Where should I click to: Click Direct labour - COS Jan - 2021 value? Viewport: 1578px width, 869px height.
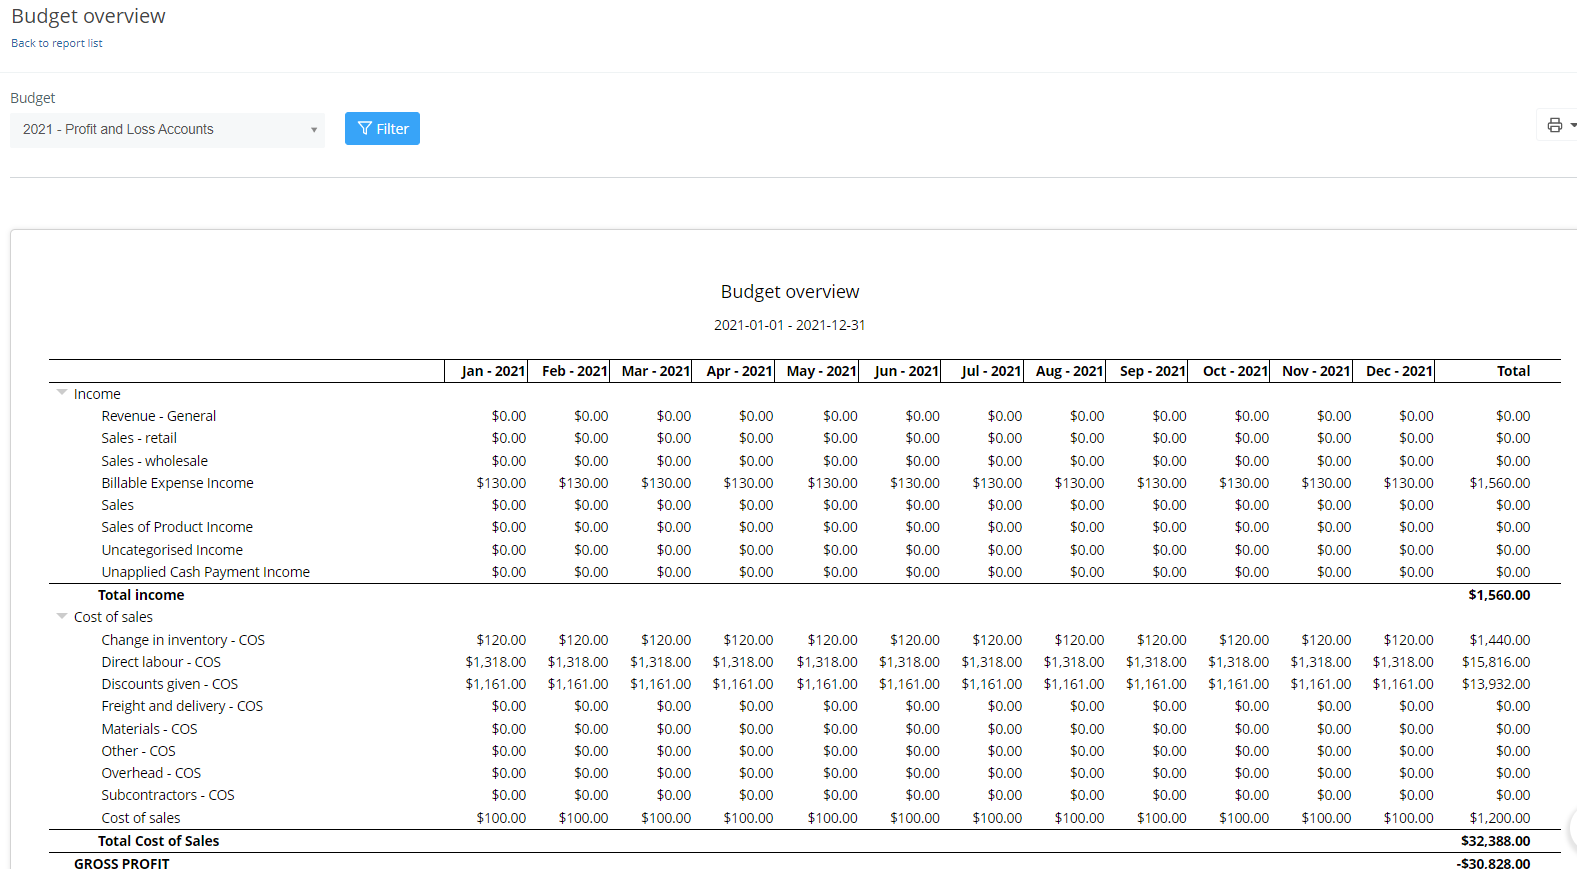point(496,662)
